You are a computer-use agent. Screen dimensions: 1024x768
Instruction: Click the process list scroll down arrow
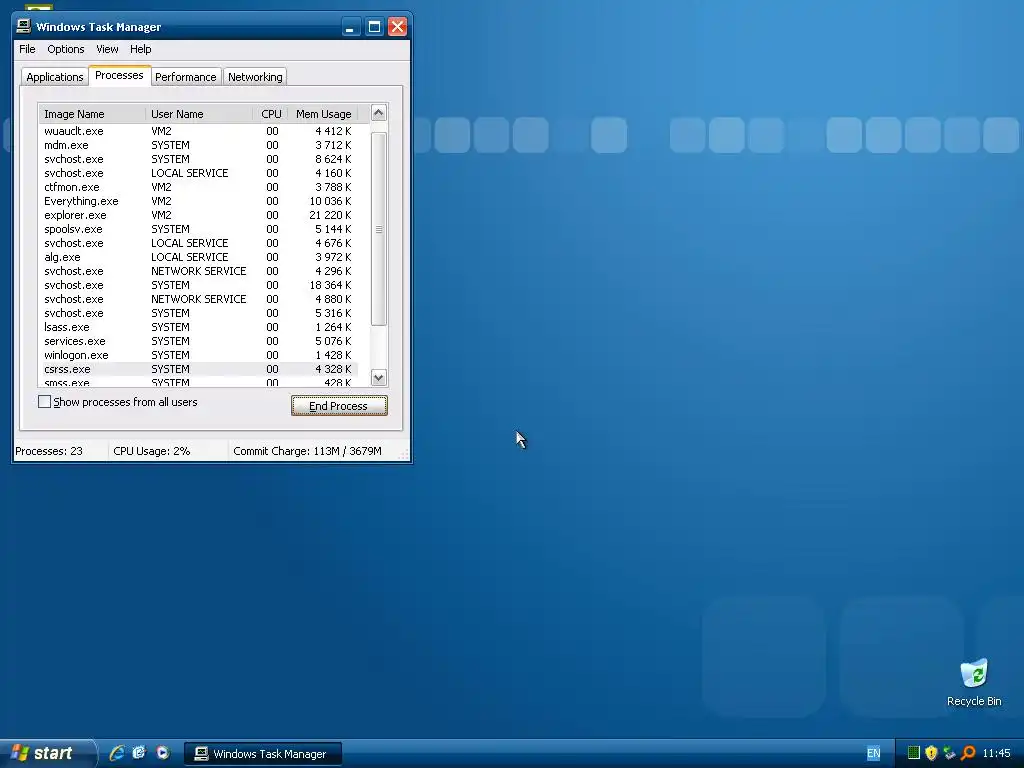click(x=378, y=377)
